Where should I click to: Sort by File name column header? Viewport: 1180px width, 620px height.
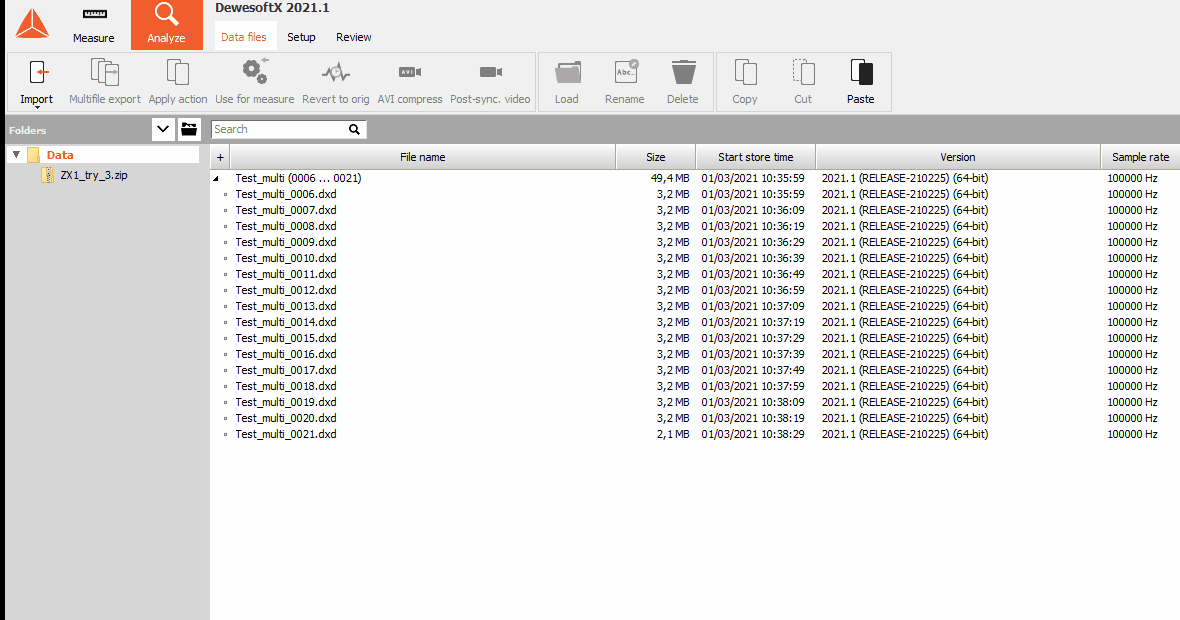coord(423,157)
